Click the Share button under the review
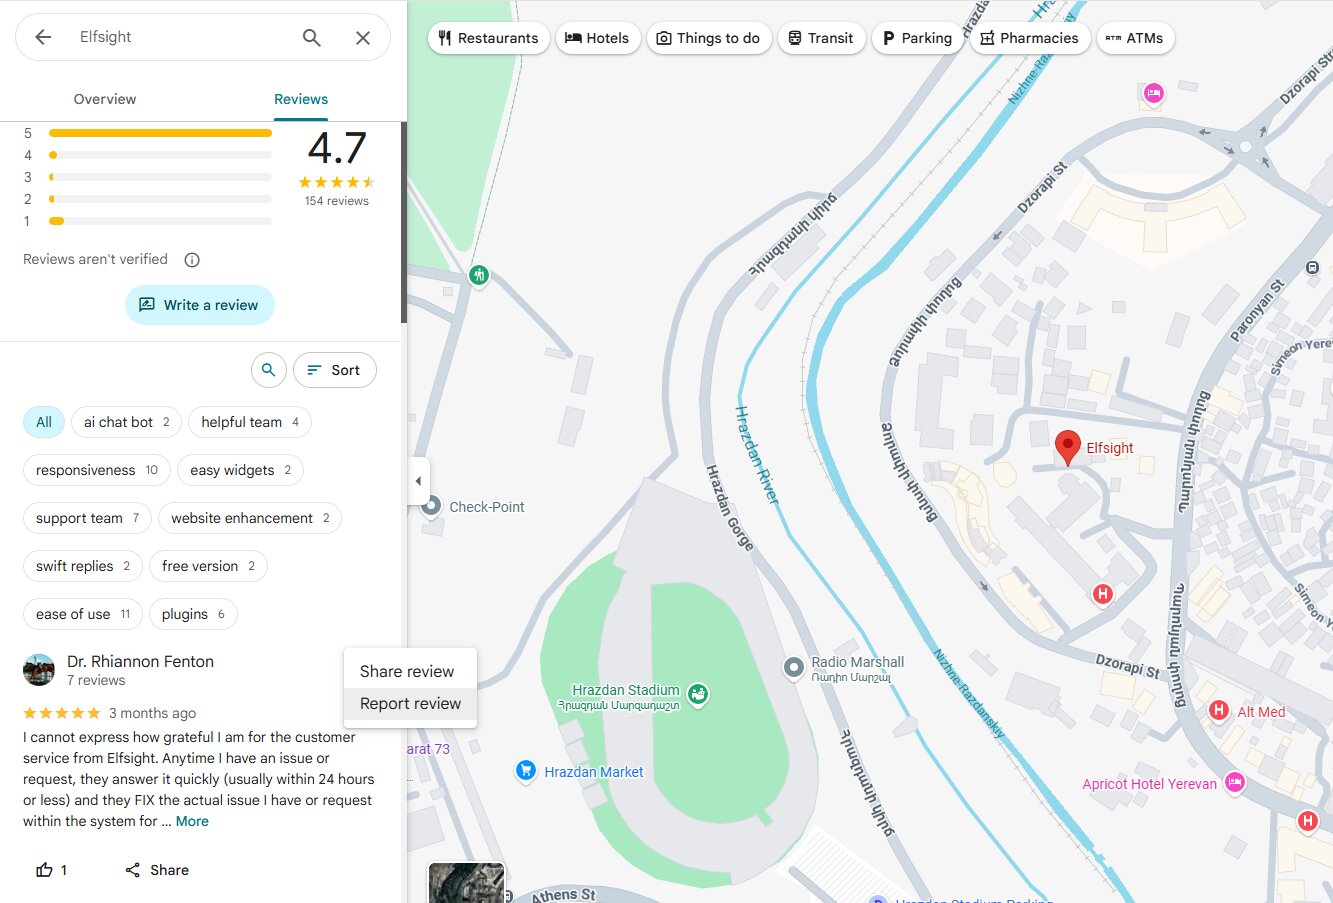 click(x=157, y=870)
